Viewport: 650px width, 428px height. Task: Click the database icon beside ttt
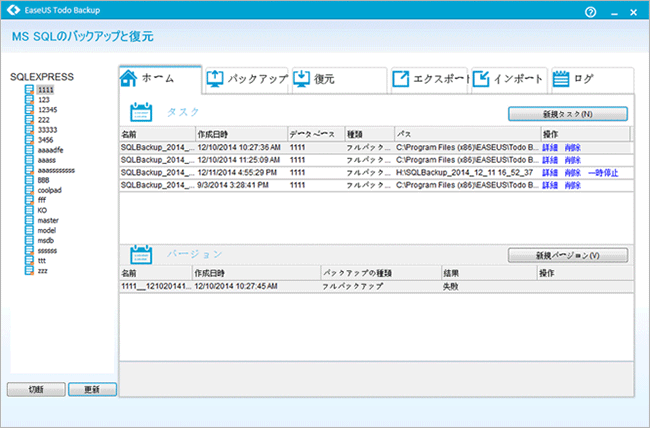click(29, 260)
